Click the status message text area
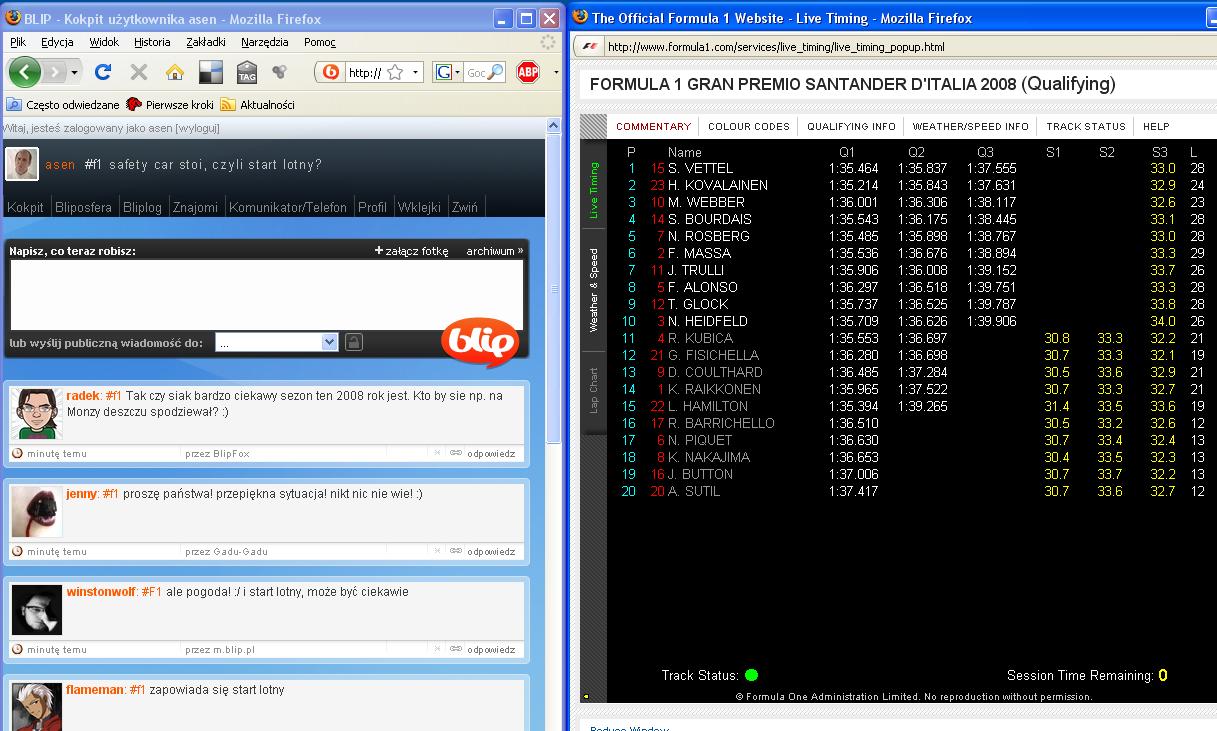1217x731 pixels. pos(266,294)
